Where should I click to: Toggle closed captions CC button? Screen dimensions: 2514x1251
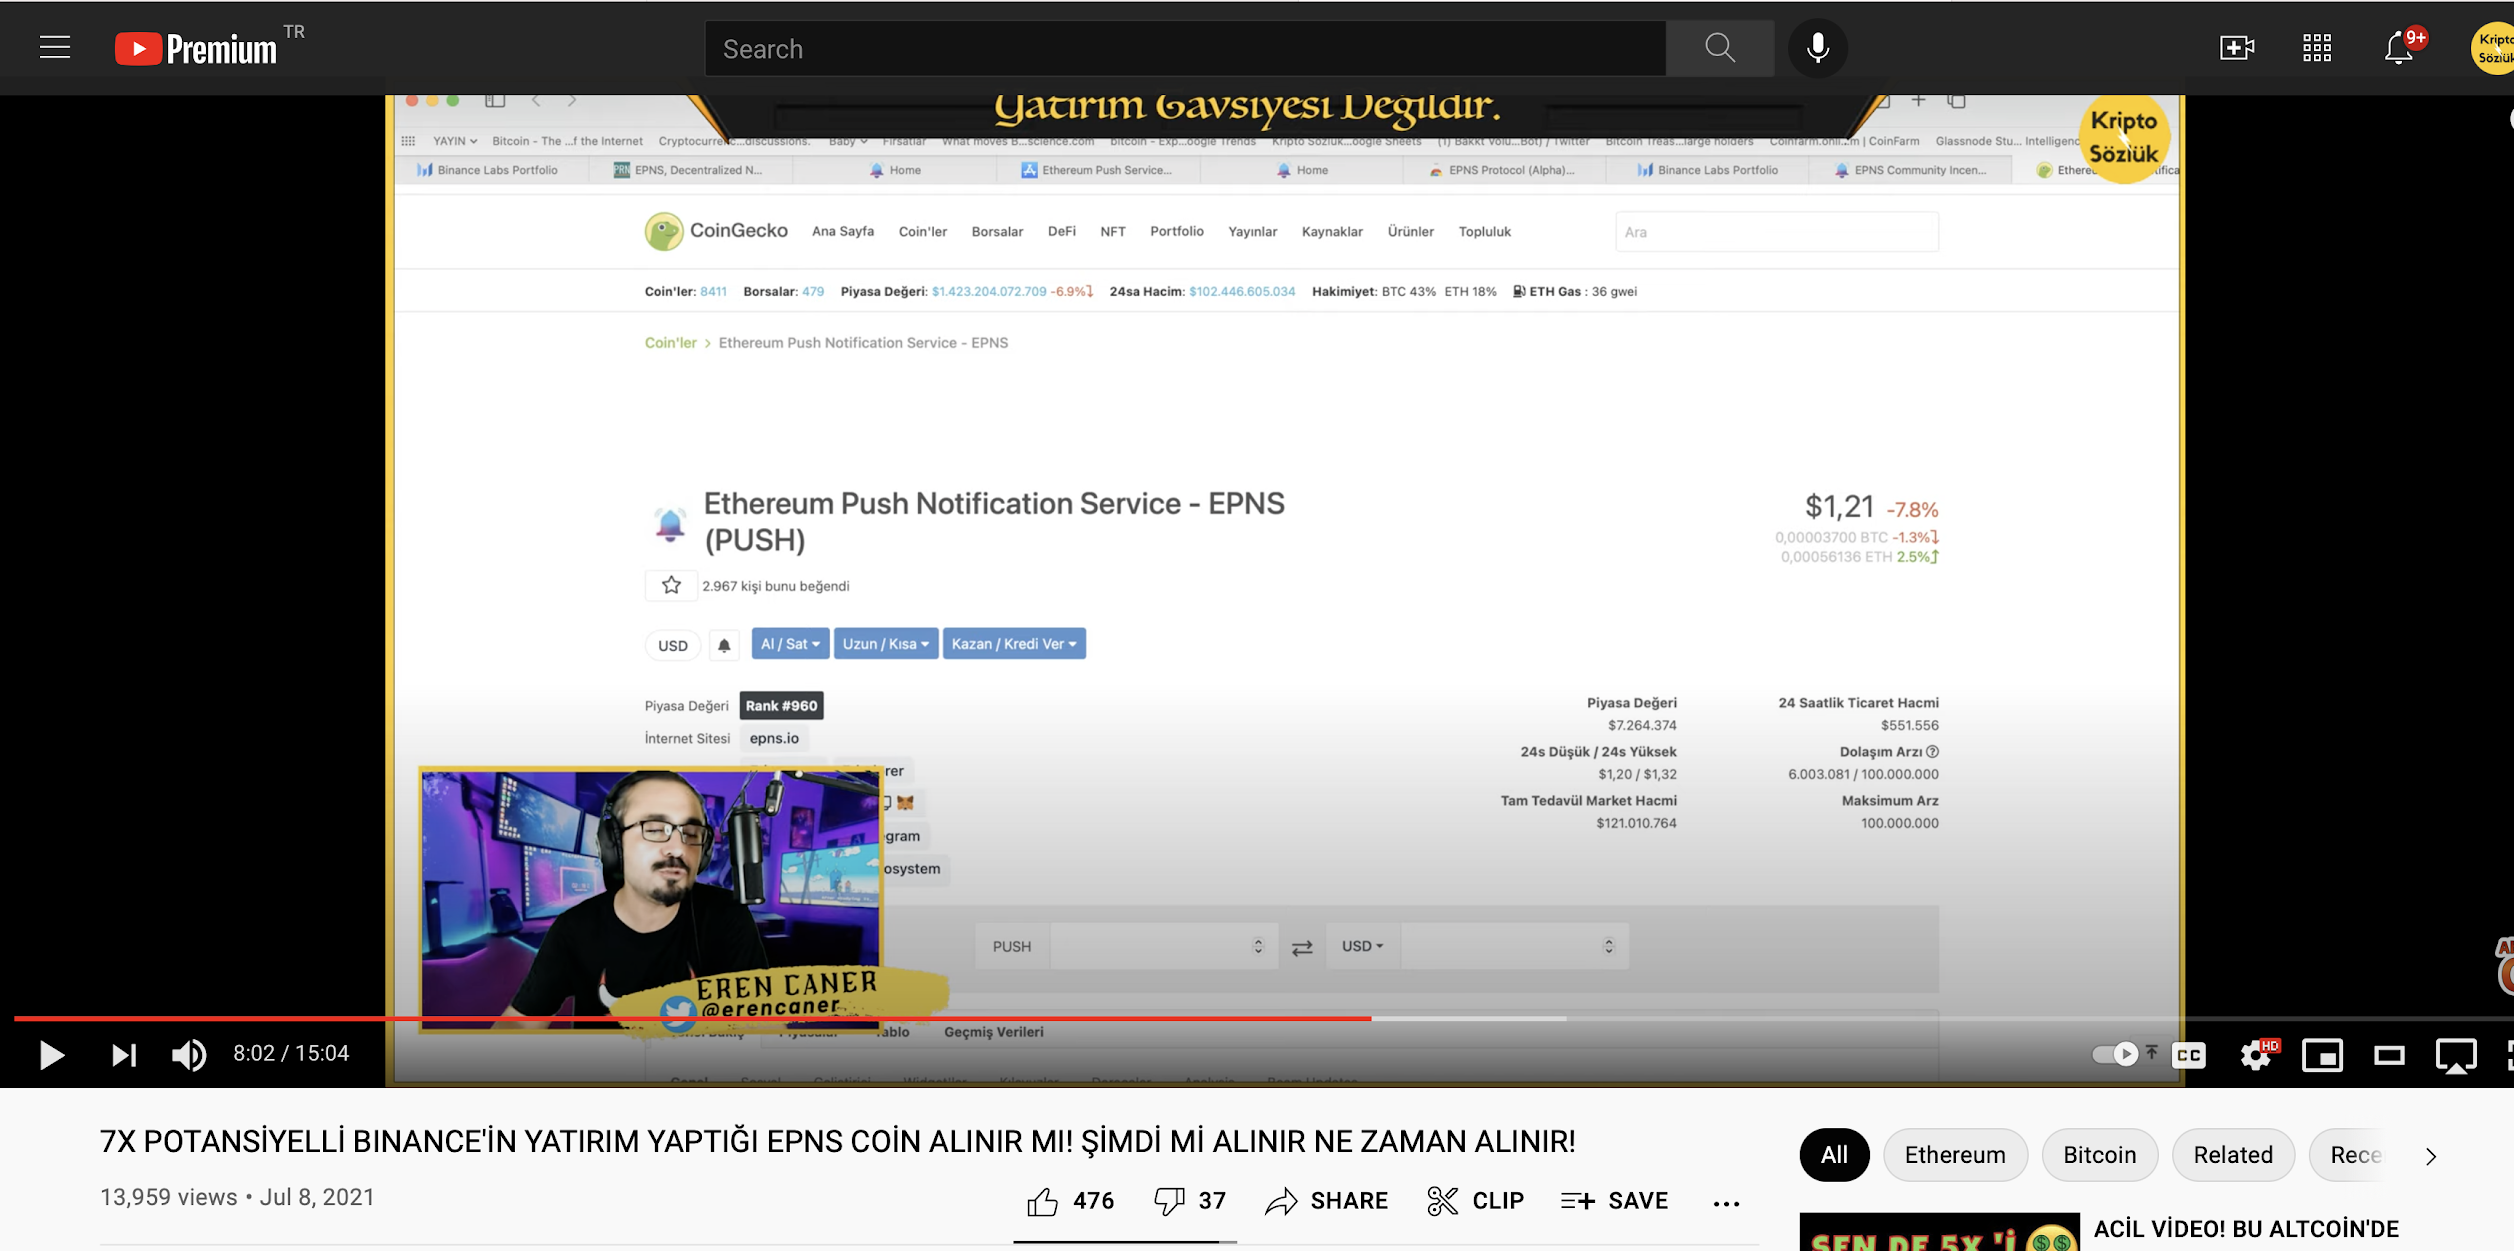tap(2189, 1055)
